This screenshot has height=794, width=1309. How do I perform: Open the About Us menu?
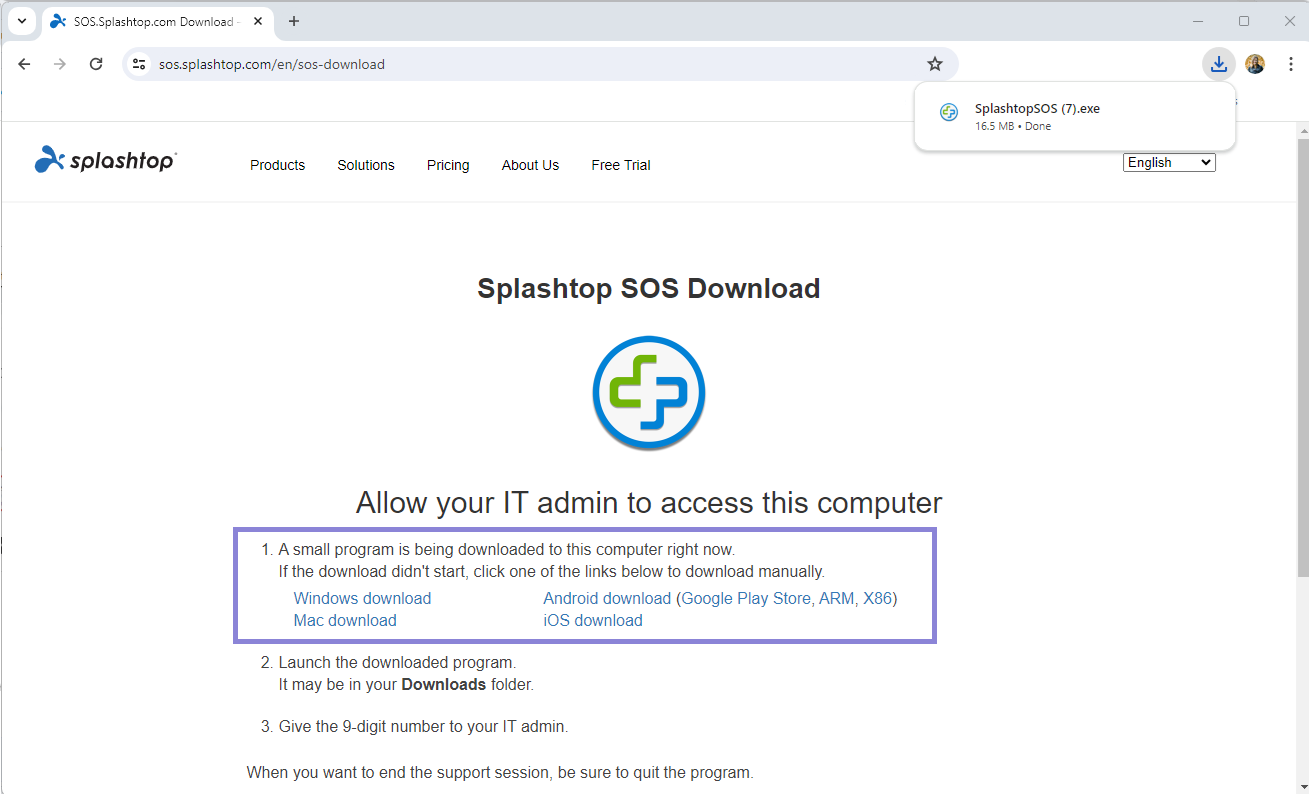click(530, 165)
